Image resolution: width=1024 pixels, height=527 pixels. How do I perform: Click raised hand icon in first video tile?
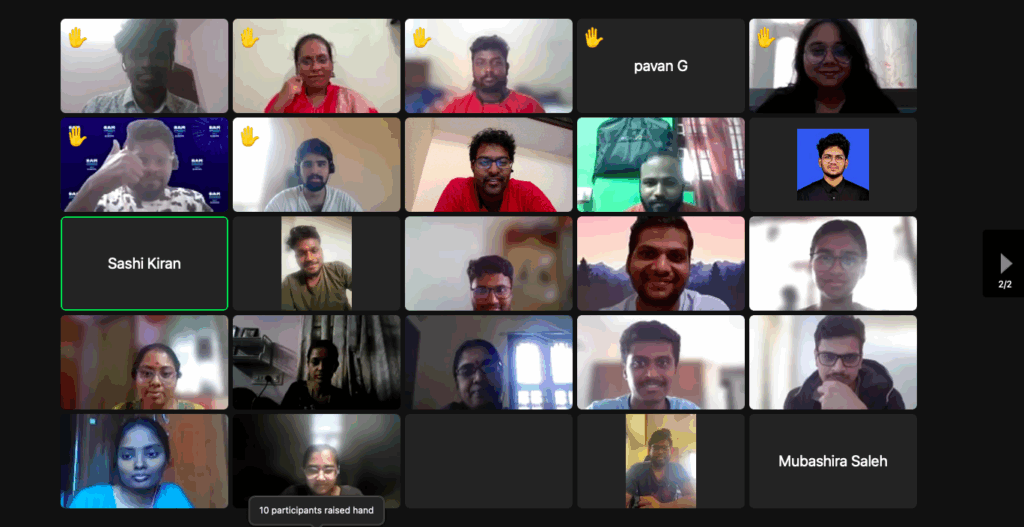point(77,37)
